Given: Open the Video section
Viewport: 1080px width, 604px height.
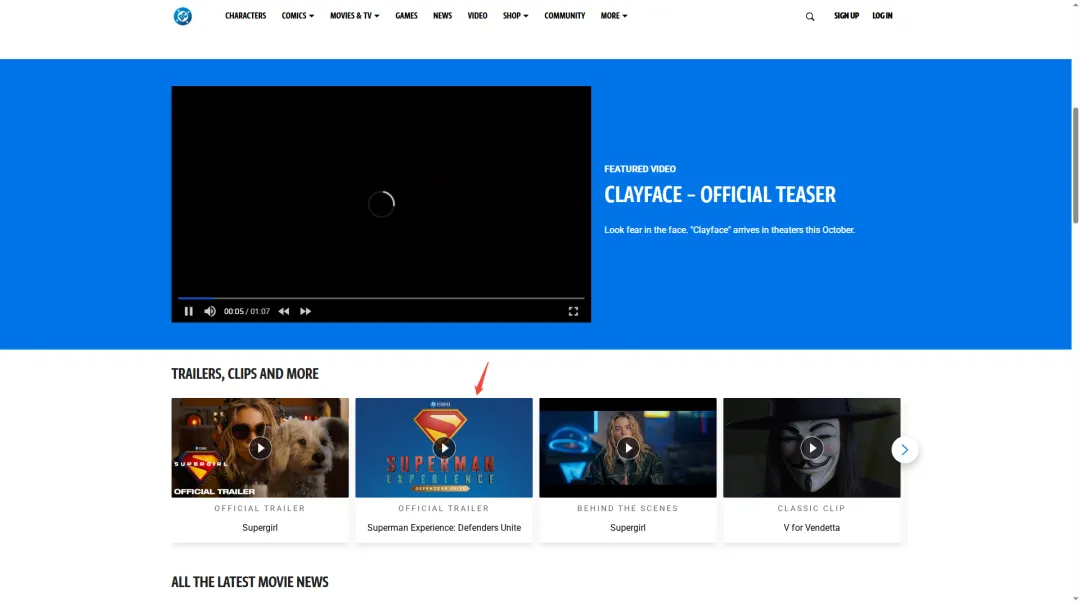Looking at the screenshot, I should (477, 16).
